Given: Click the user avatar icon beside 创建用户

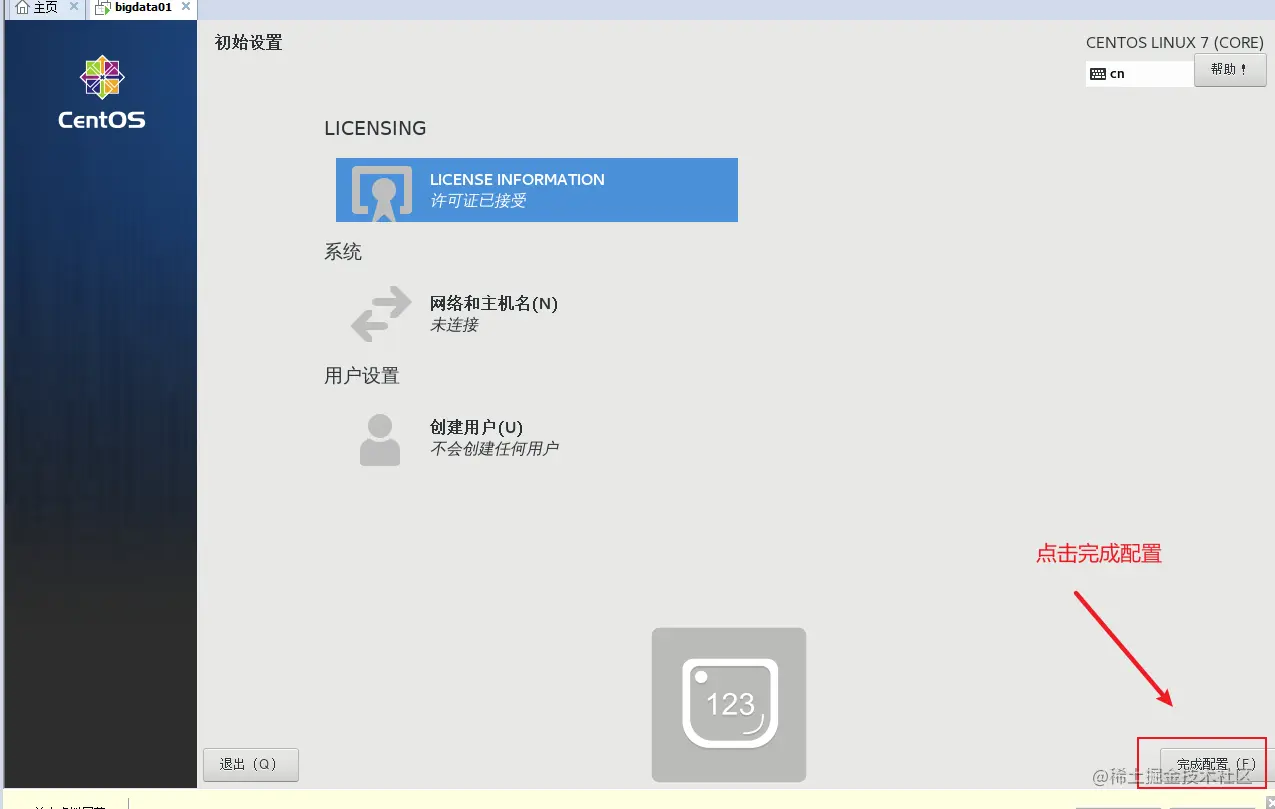Looking at the screenshot, I should (x=379, y=437).
